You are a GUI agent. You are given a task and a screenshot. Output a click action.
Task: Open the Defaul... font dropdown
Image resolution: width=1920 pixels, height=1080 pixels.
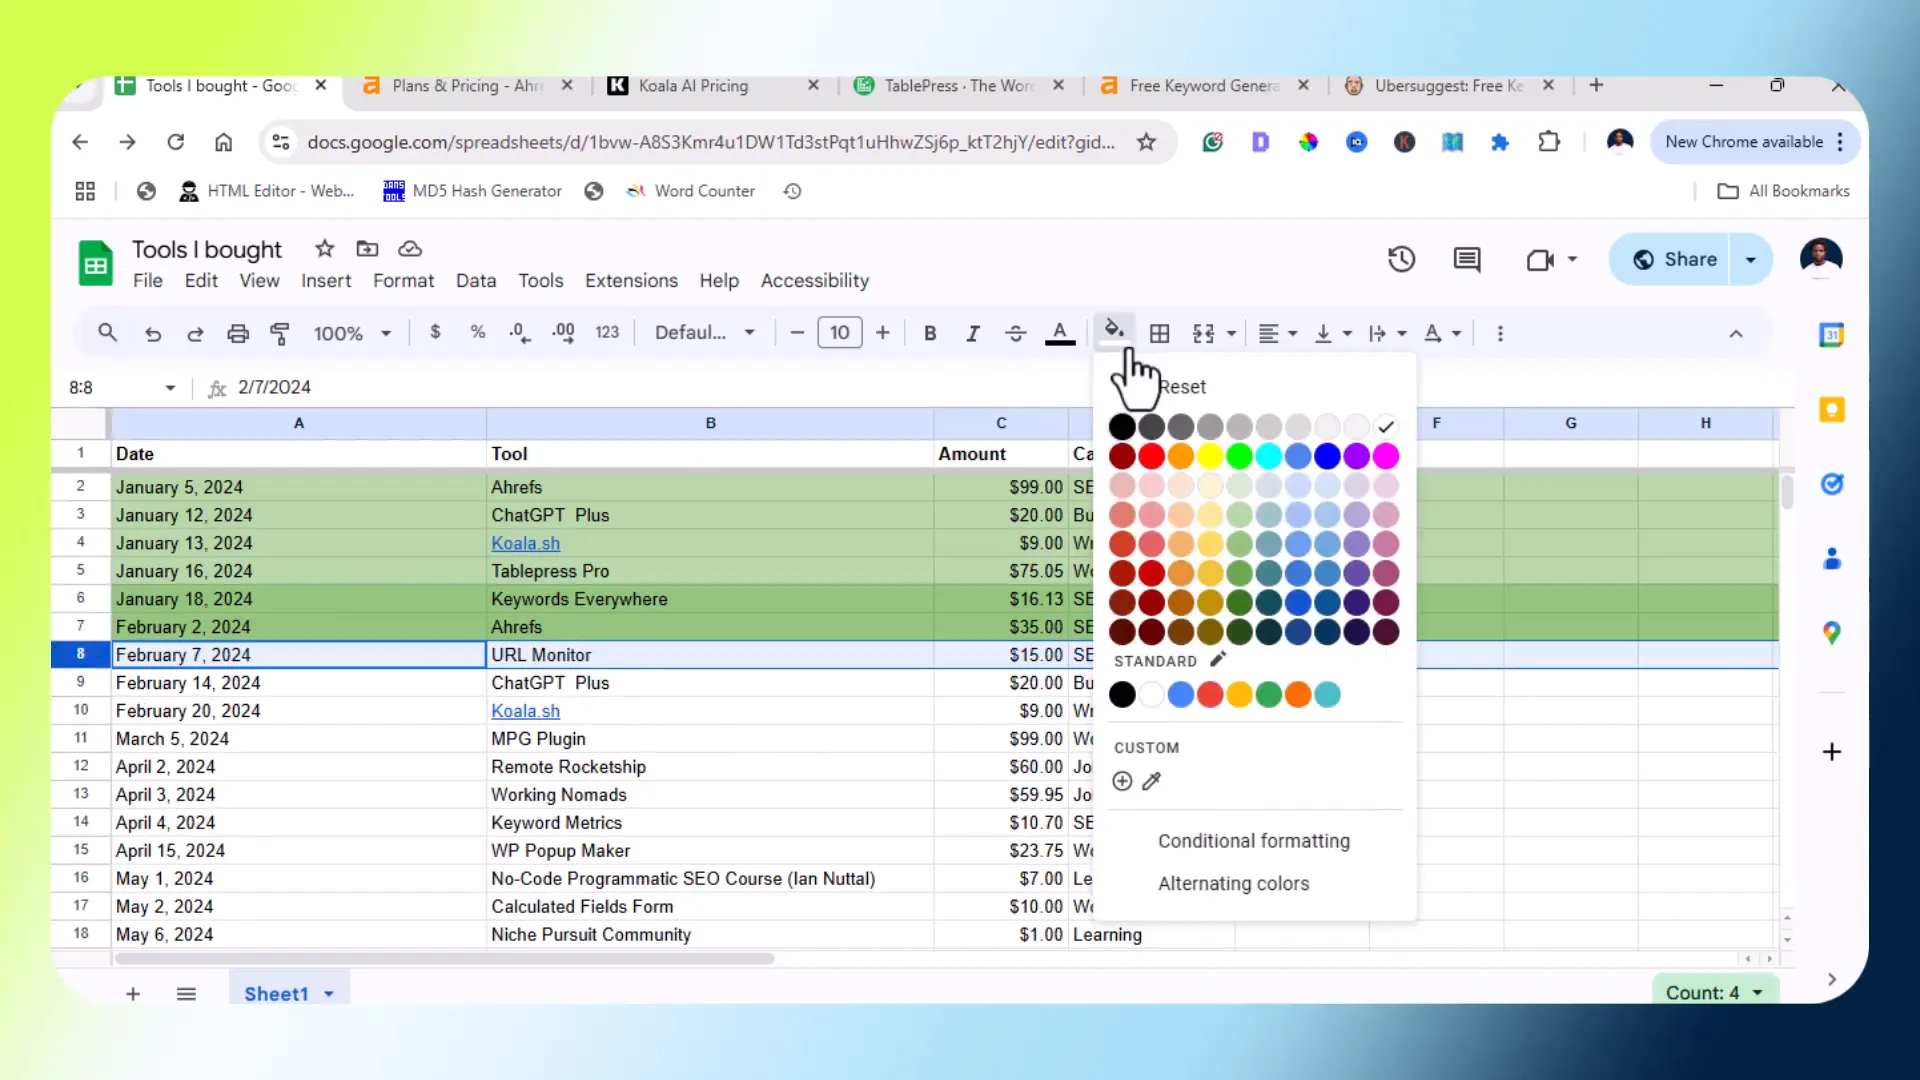[704, 333]
